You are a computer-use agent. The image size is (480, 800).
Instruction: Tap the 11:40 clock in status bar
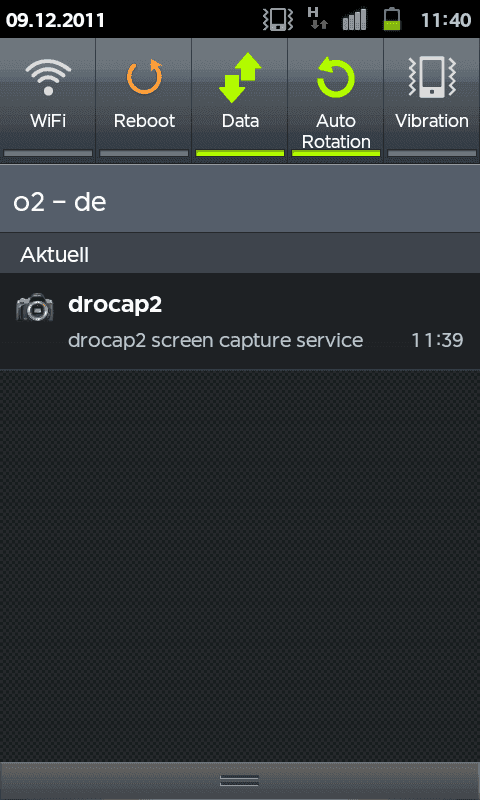tap(445, 20)
